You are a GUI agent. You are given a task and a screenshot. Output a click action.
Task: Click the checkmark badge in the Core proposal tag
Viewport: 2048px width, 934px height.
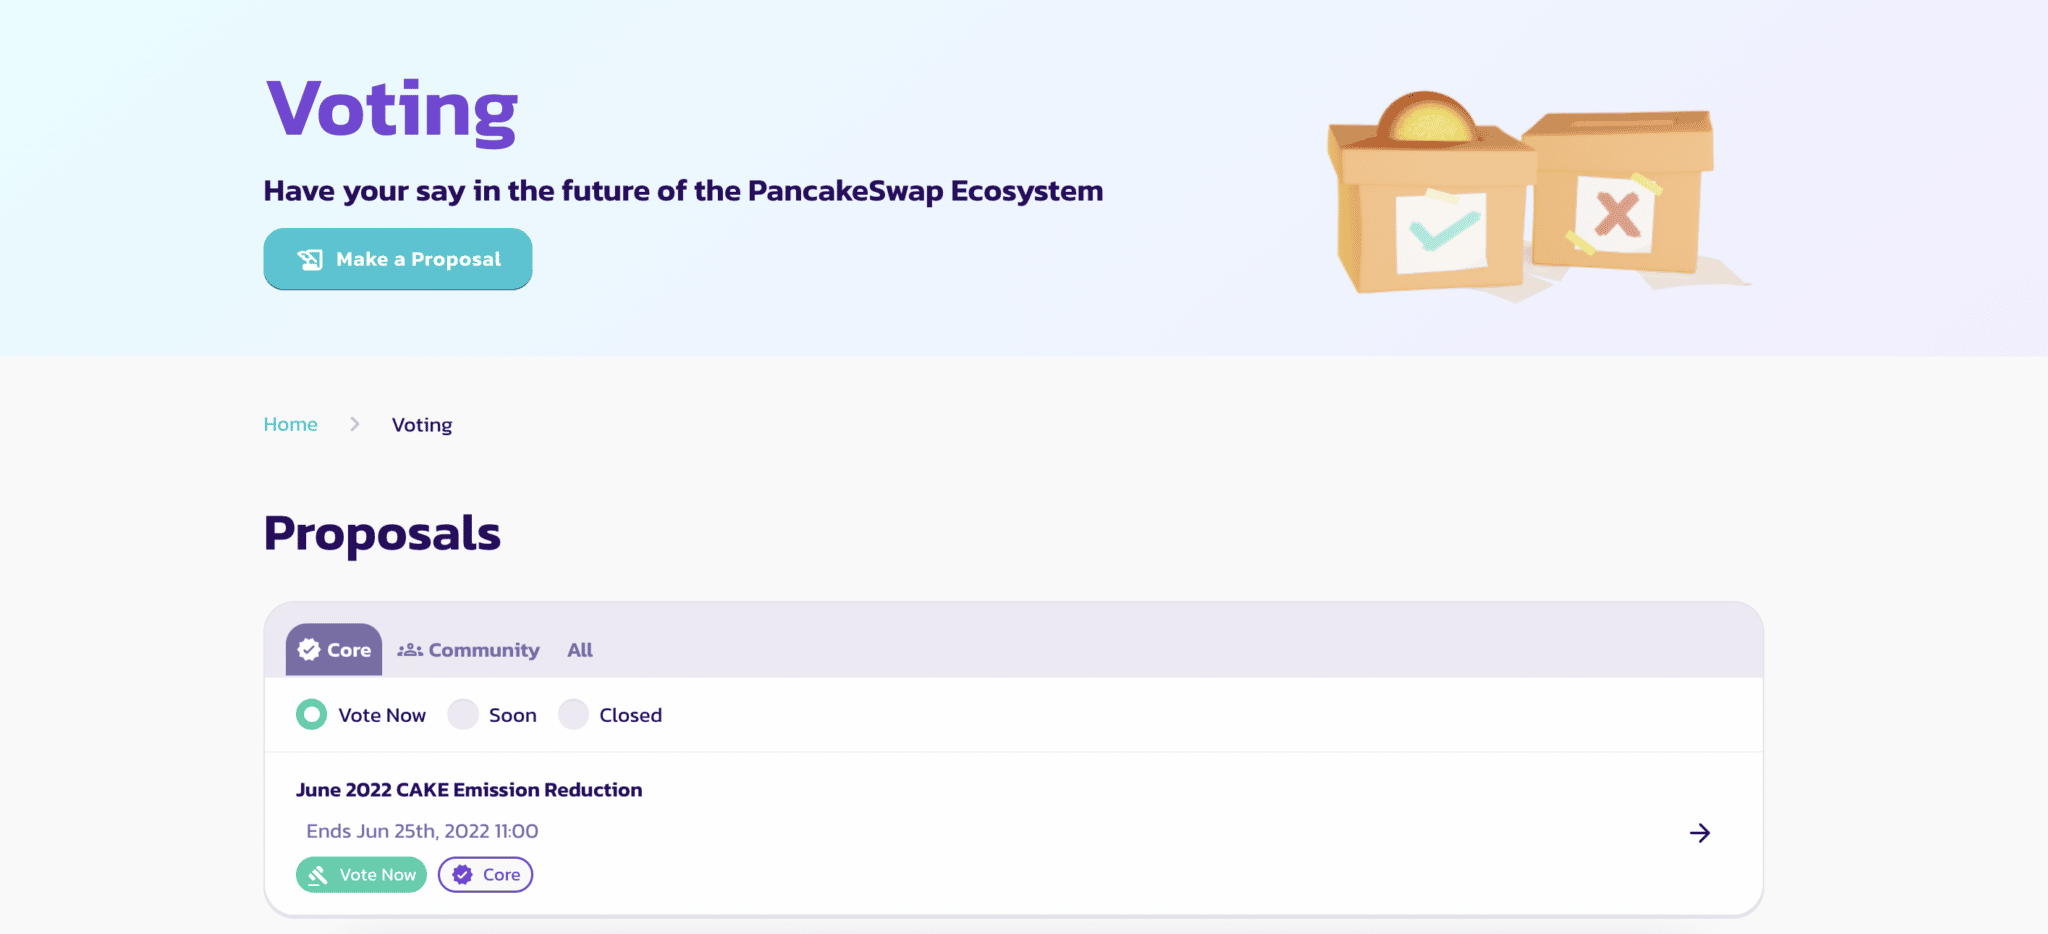pos(460,874)
